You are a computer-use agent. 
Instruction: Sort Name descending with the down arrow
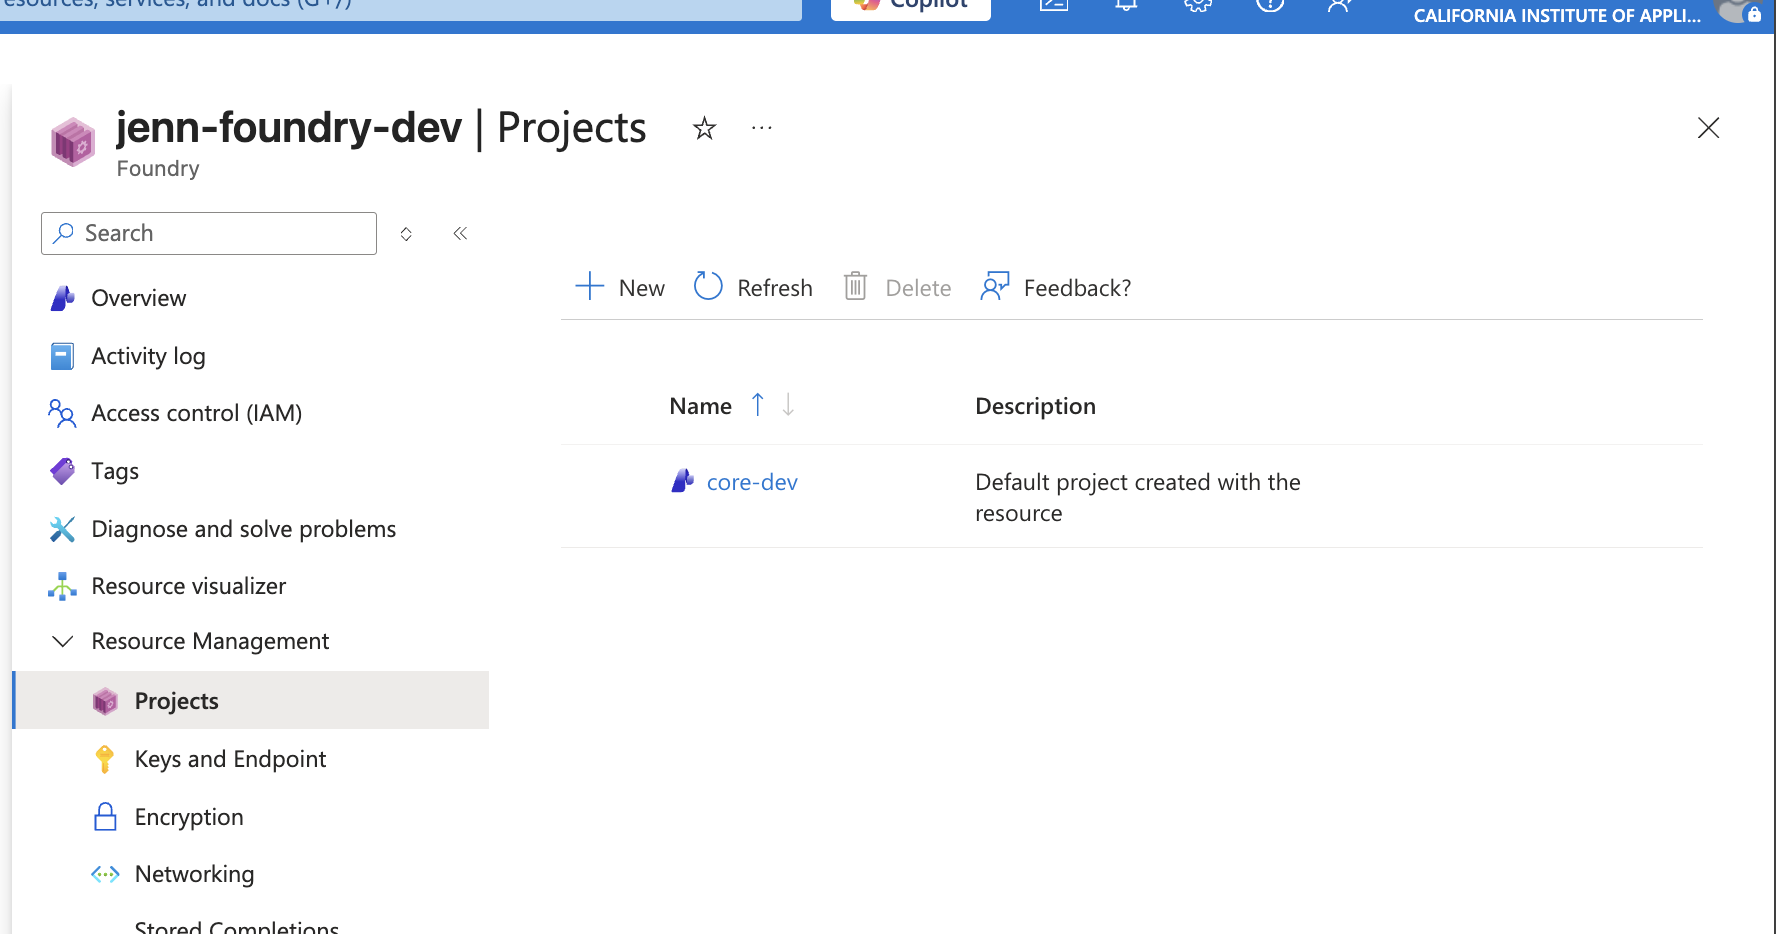point(788,405)
